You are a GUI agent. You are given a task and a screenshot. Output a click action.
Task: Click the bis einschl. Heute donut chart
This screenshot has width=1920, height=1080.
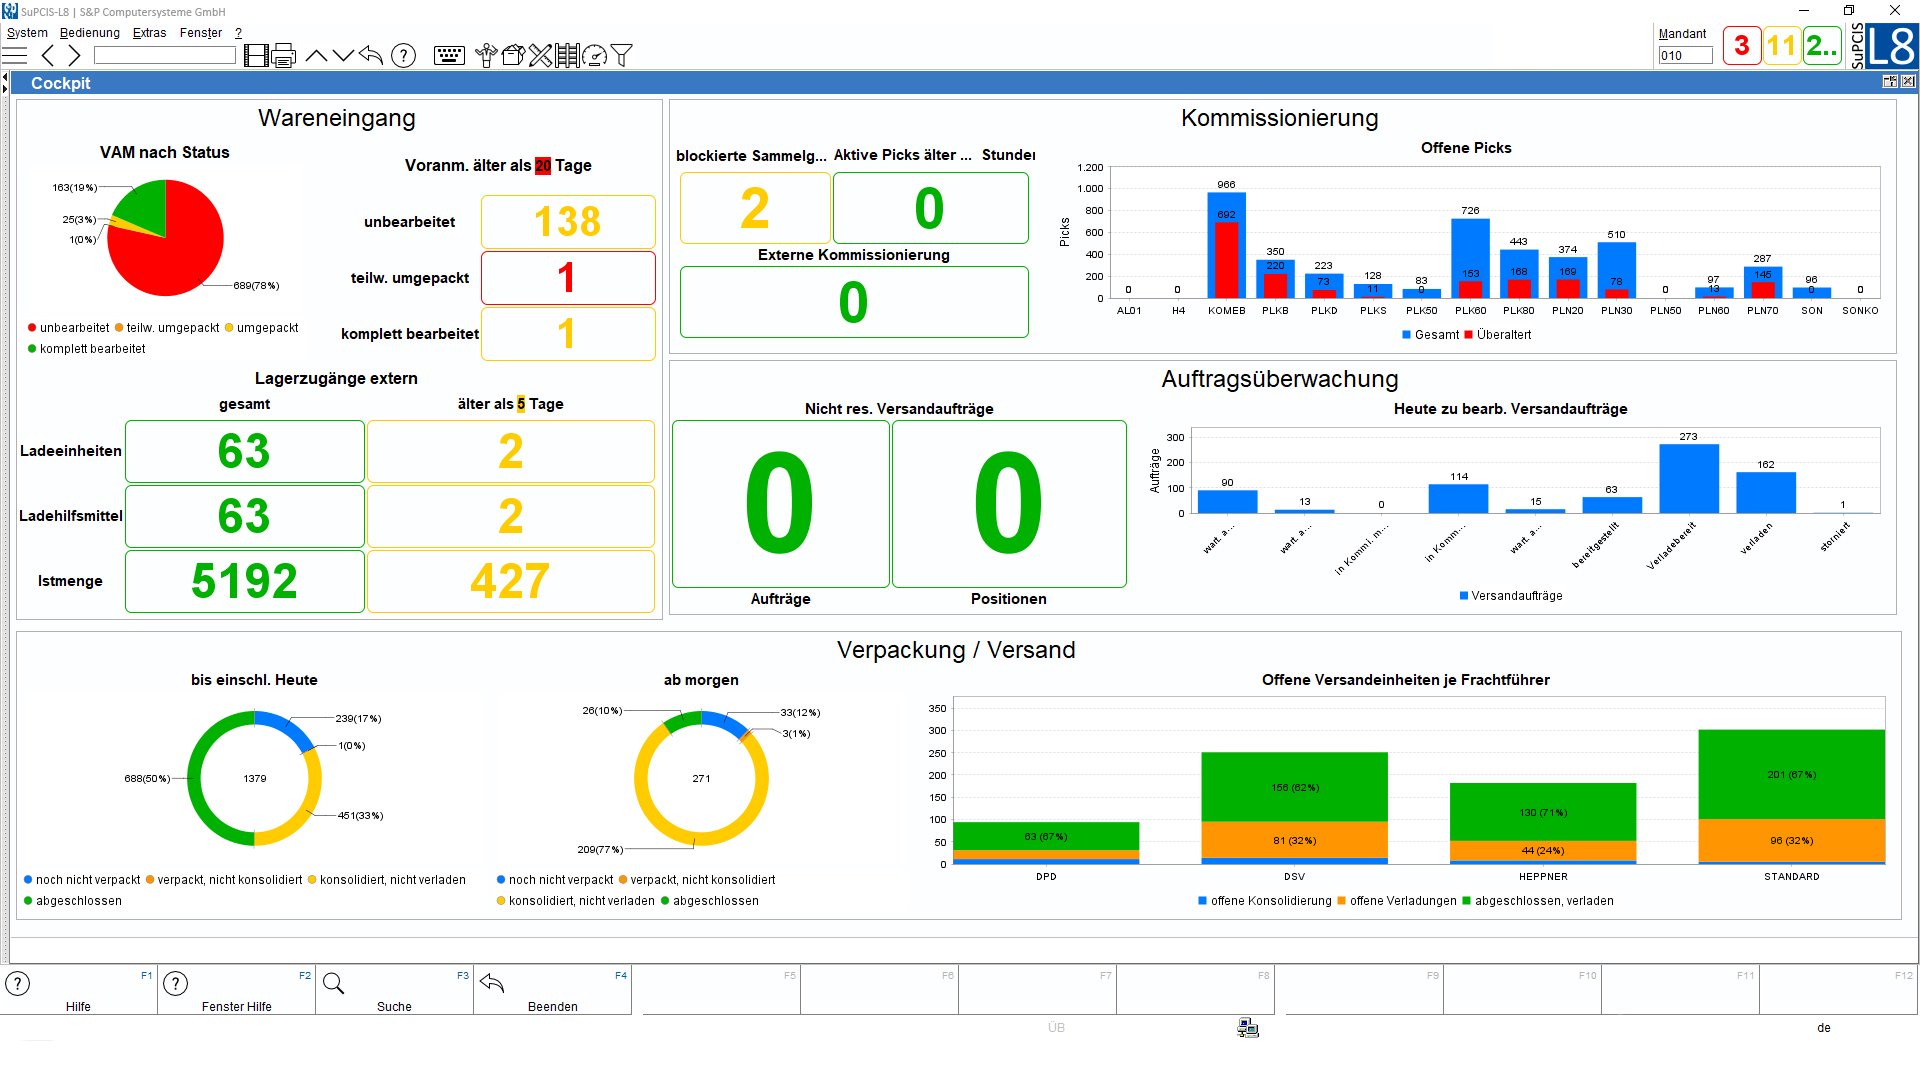point(254,778)
